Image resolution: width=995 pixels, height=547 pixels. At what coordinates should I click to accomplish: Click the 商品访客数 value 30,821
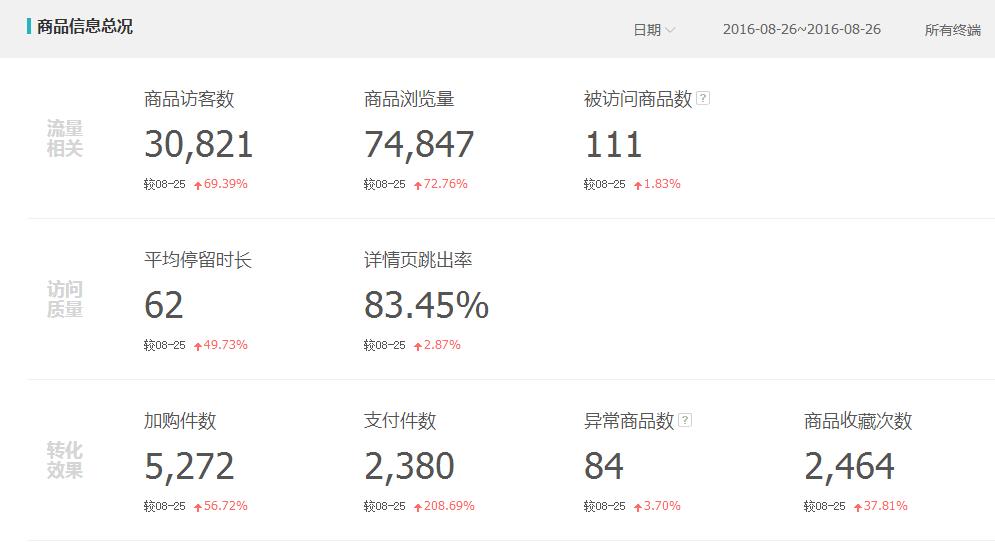click(198, 145)
